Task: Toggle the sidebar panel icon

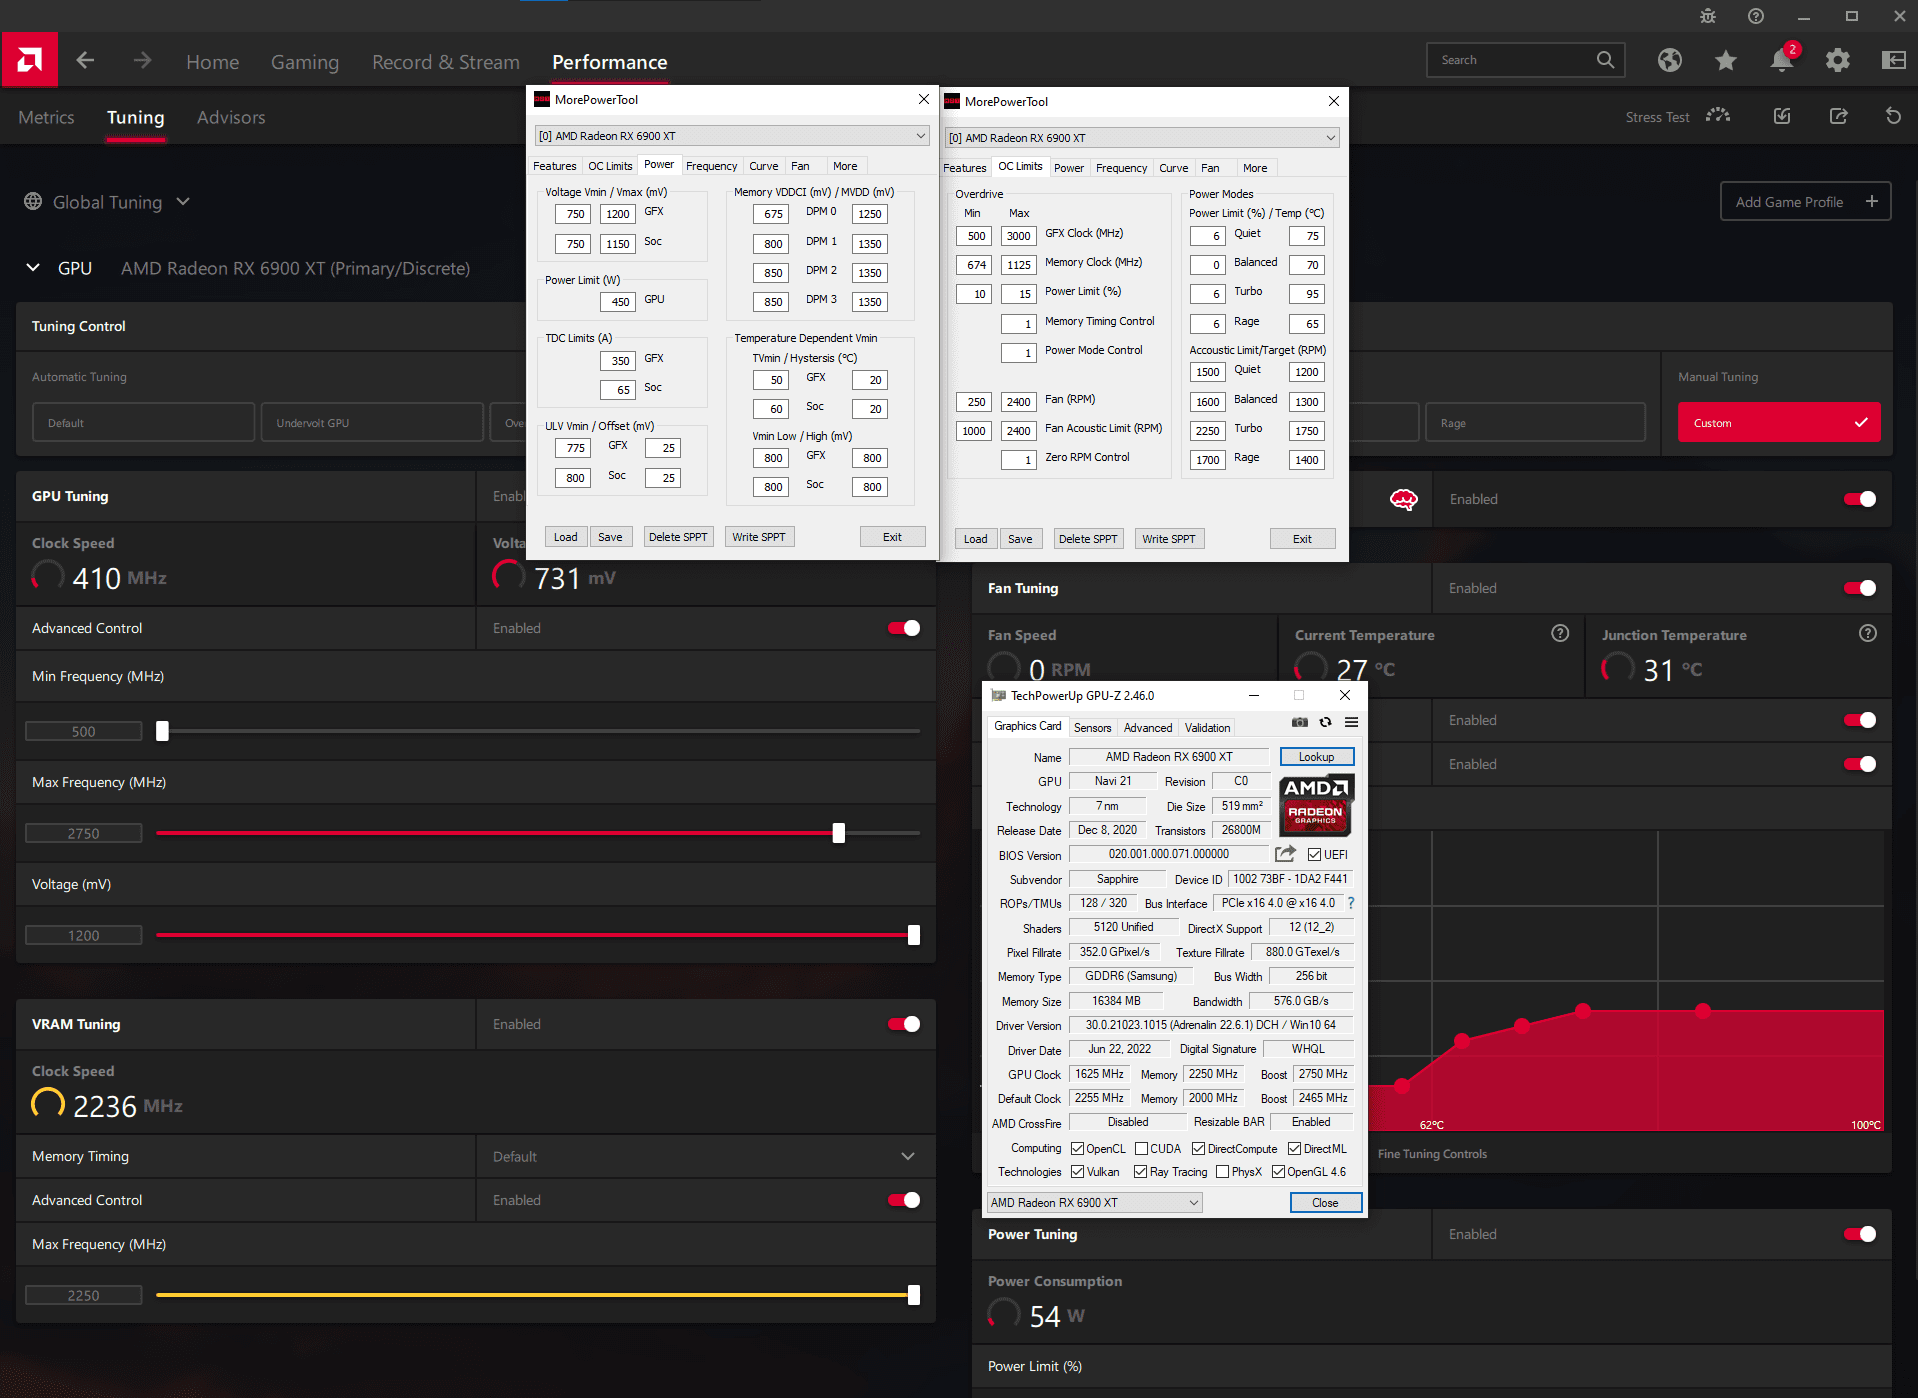Action: coord(1893,60)
